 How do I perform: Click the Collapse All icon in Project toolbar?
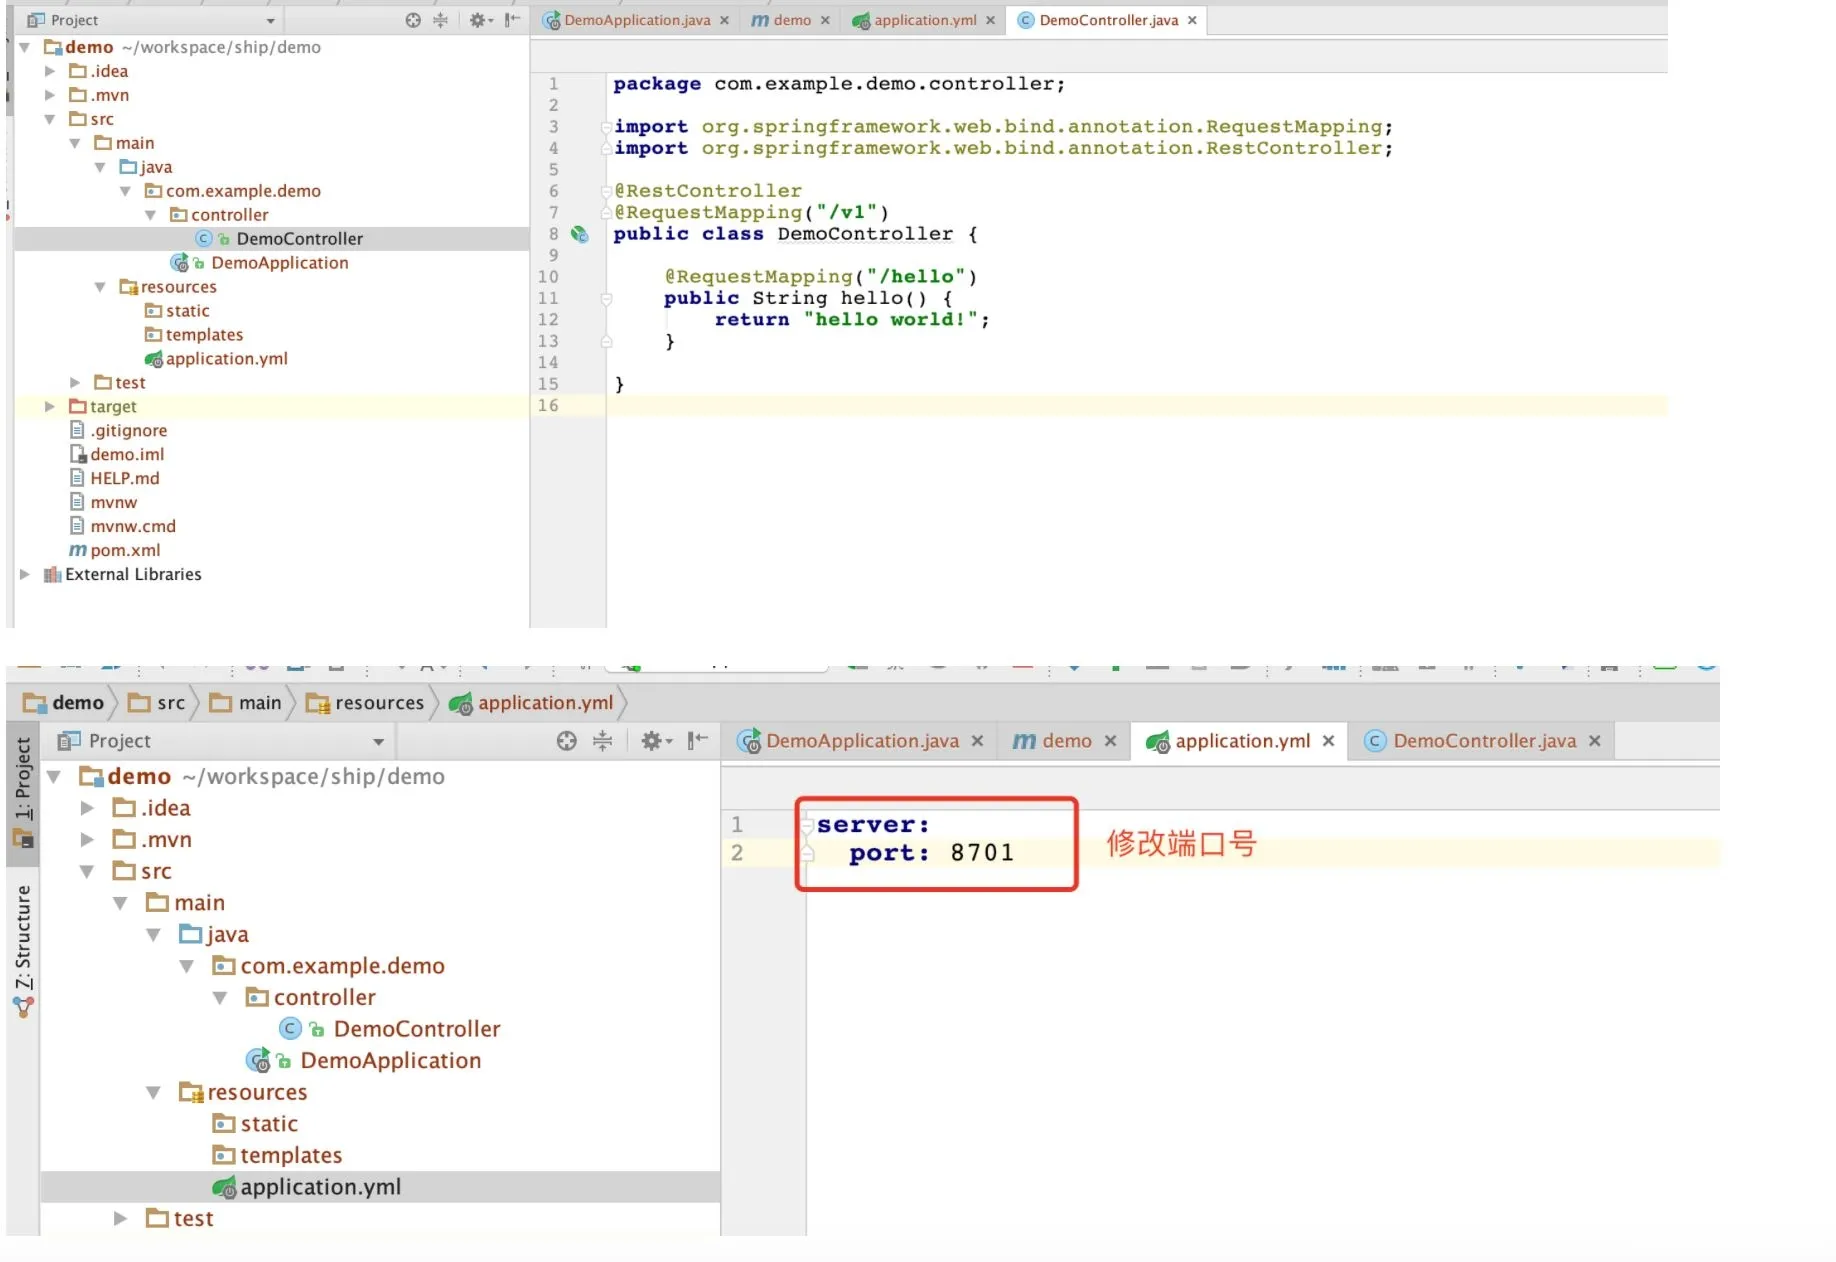pyautogui.click(x=440, y=19)
